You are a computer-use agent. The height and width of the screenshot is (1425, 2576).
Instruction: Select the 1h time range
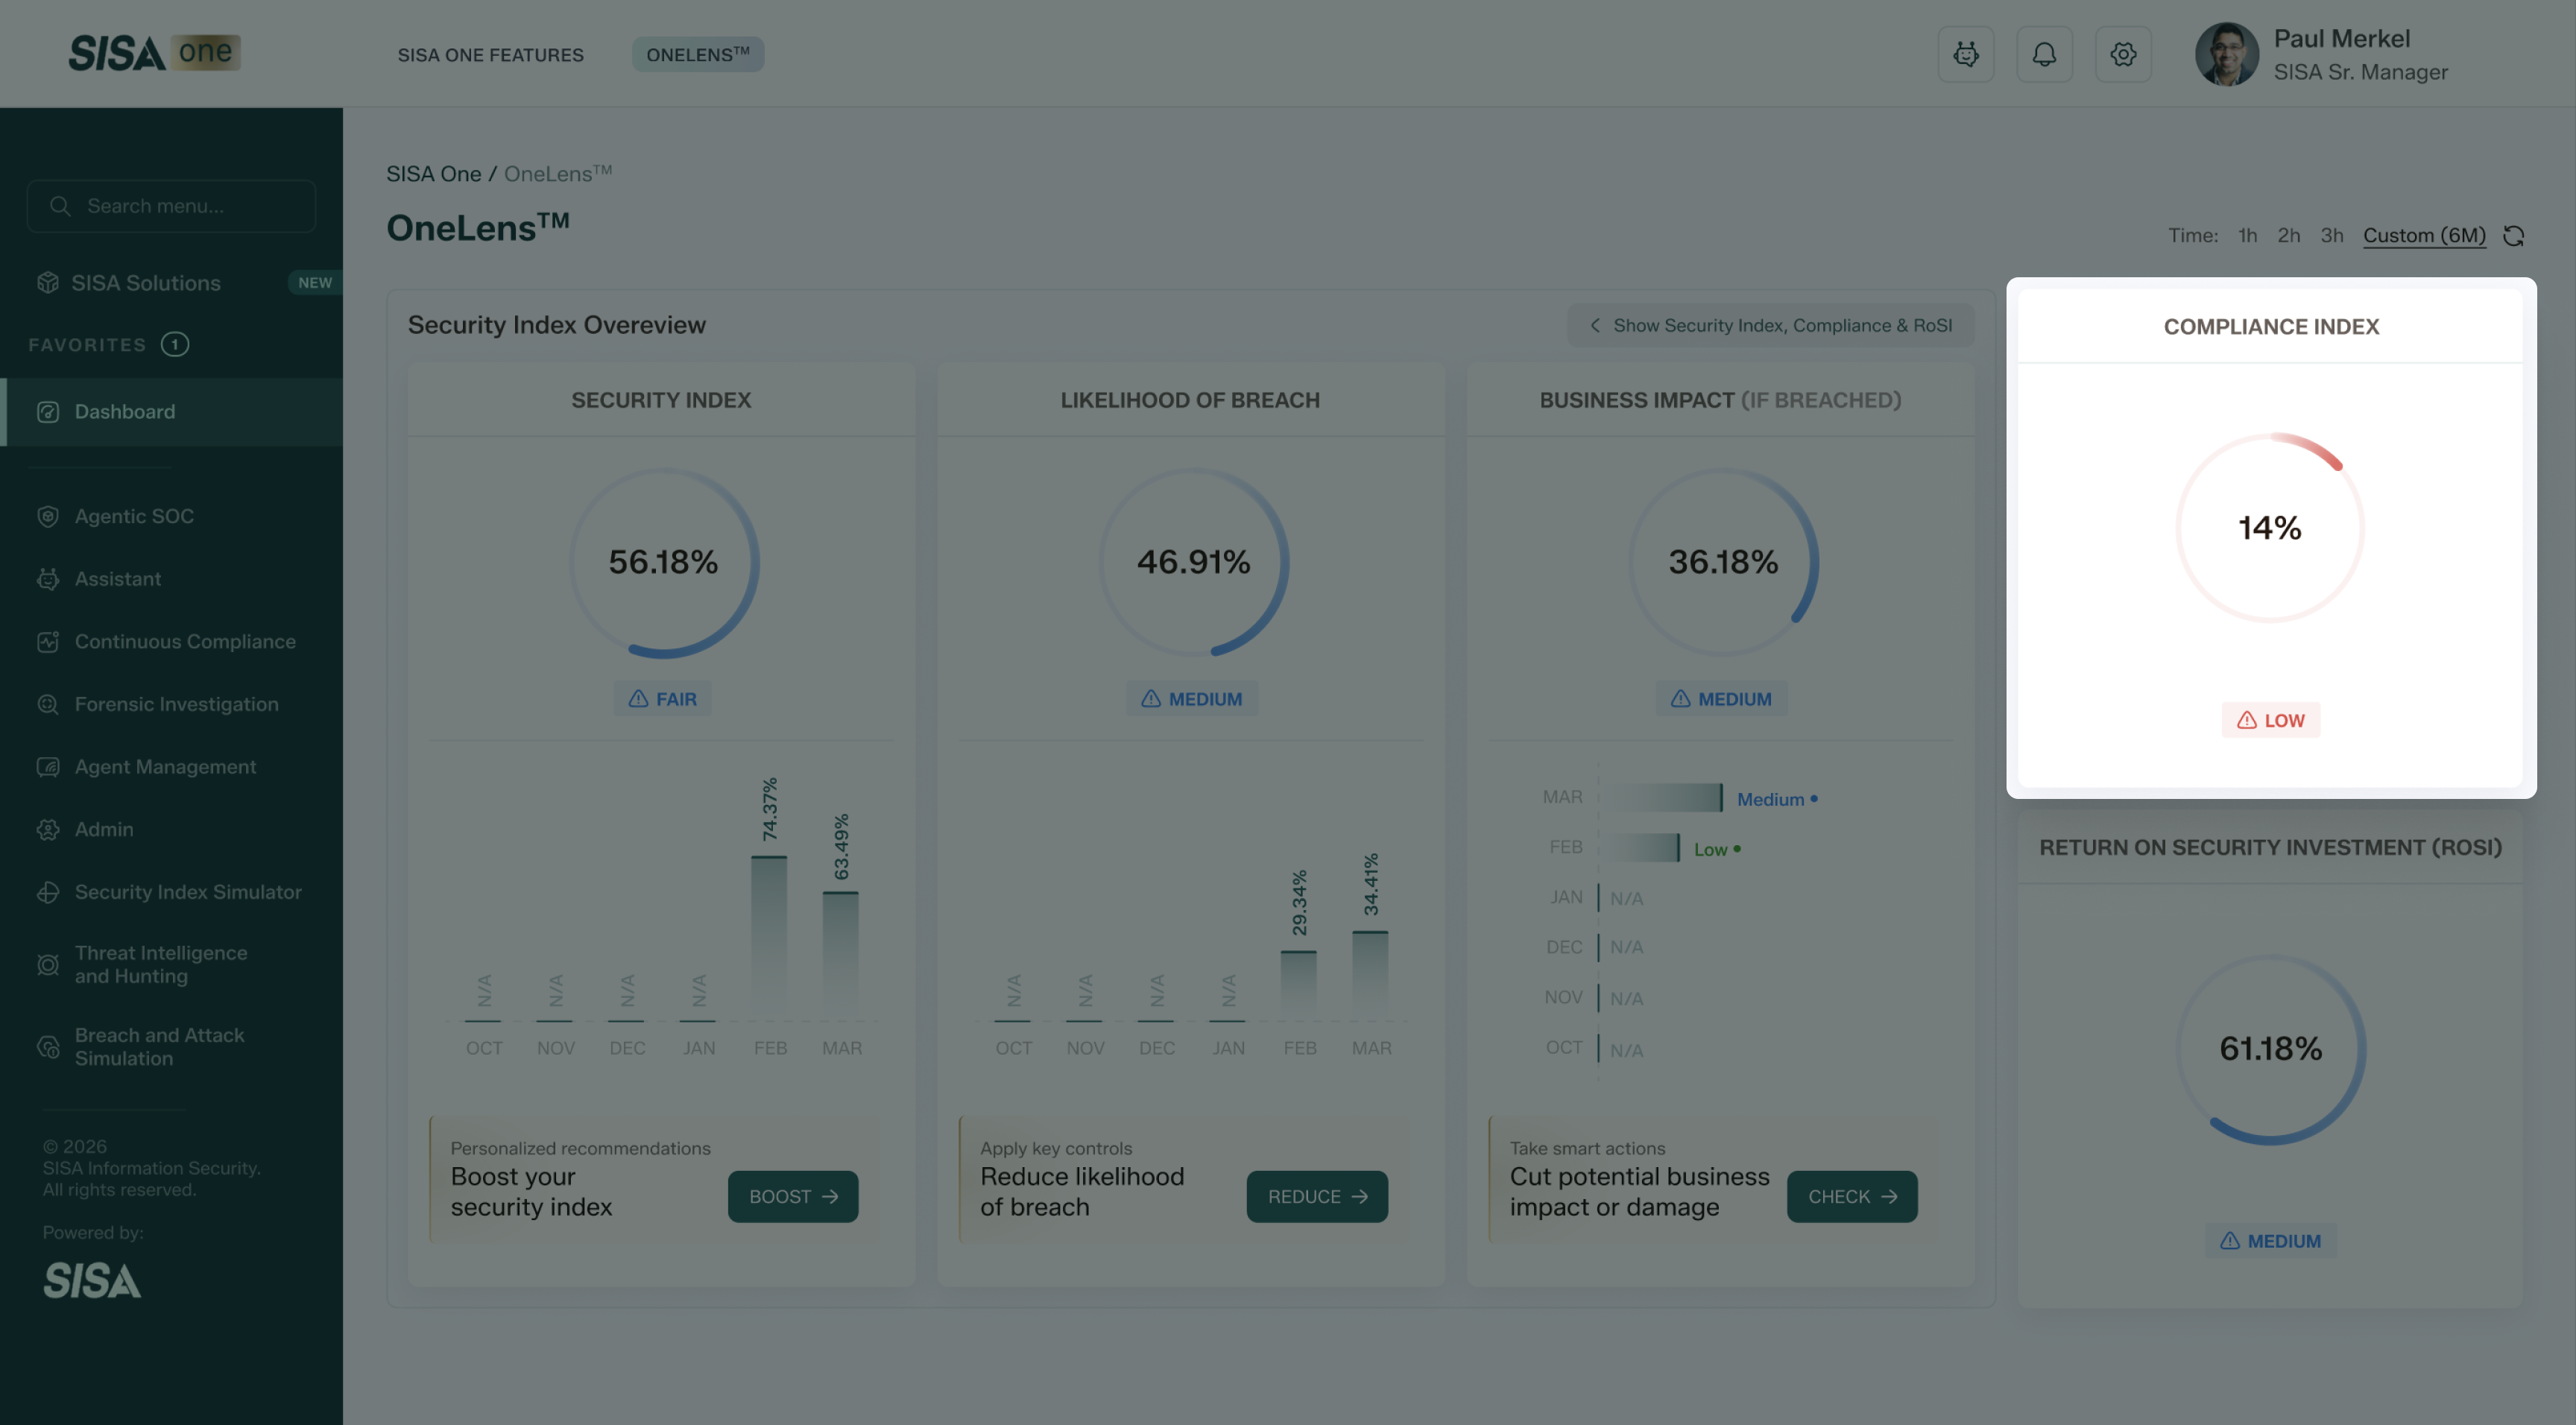pos(2247,236)
